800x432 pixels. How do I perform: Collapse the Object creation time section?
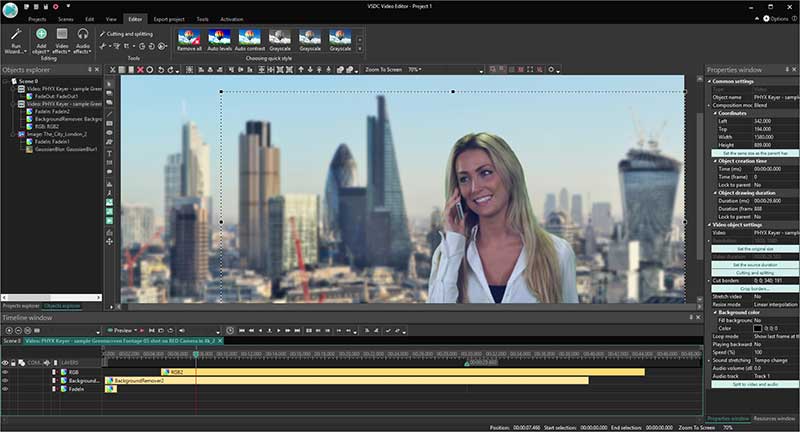(x=715, y=161)
